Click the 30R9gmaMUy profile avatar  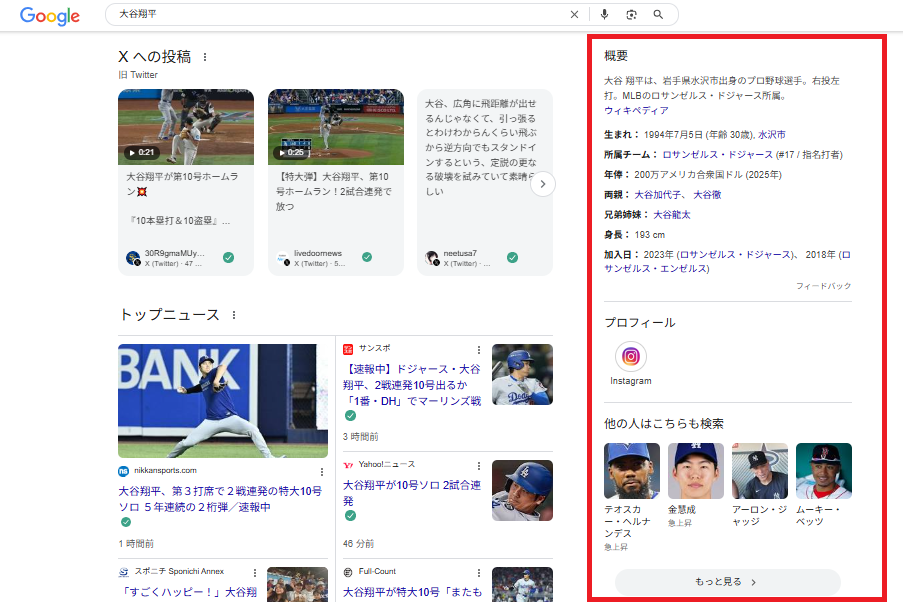133,258
